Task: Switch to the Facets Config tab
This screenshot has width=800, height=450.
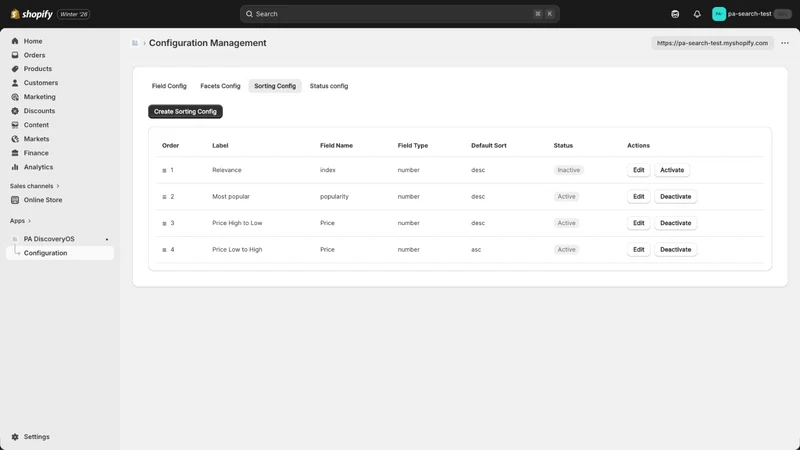Action: tap(220, 86)
